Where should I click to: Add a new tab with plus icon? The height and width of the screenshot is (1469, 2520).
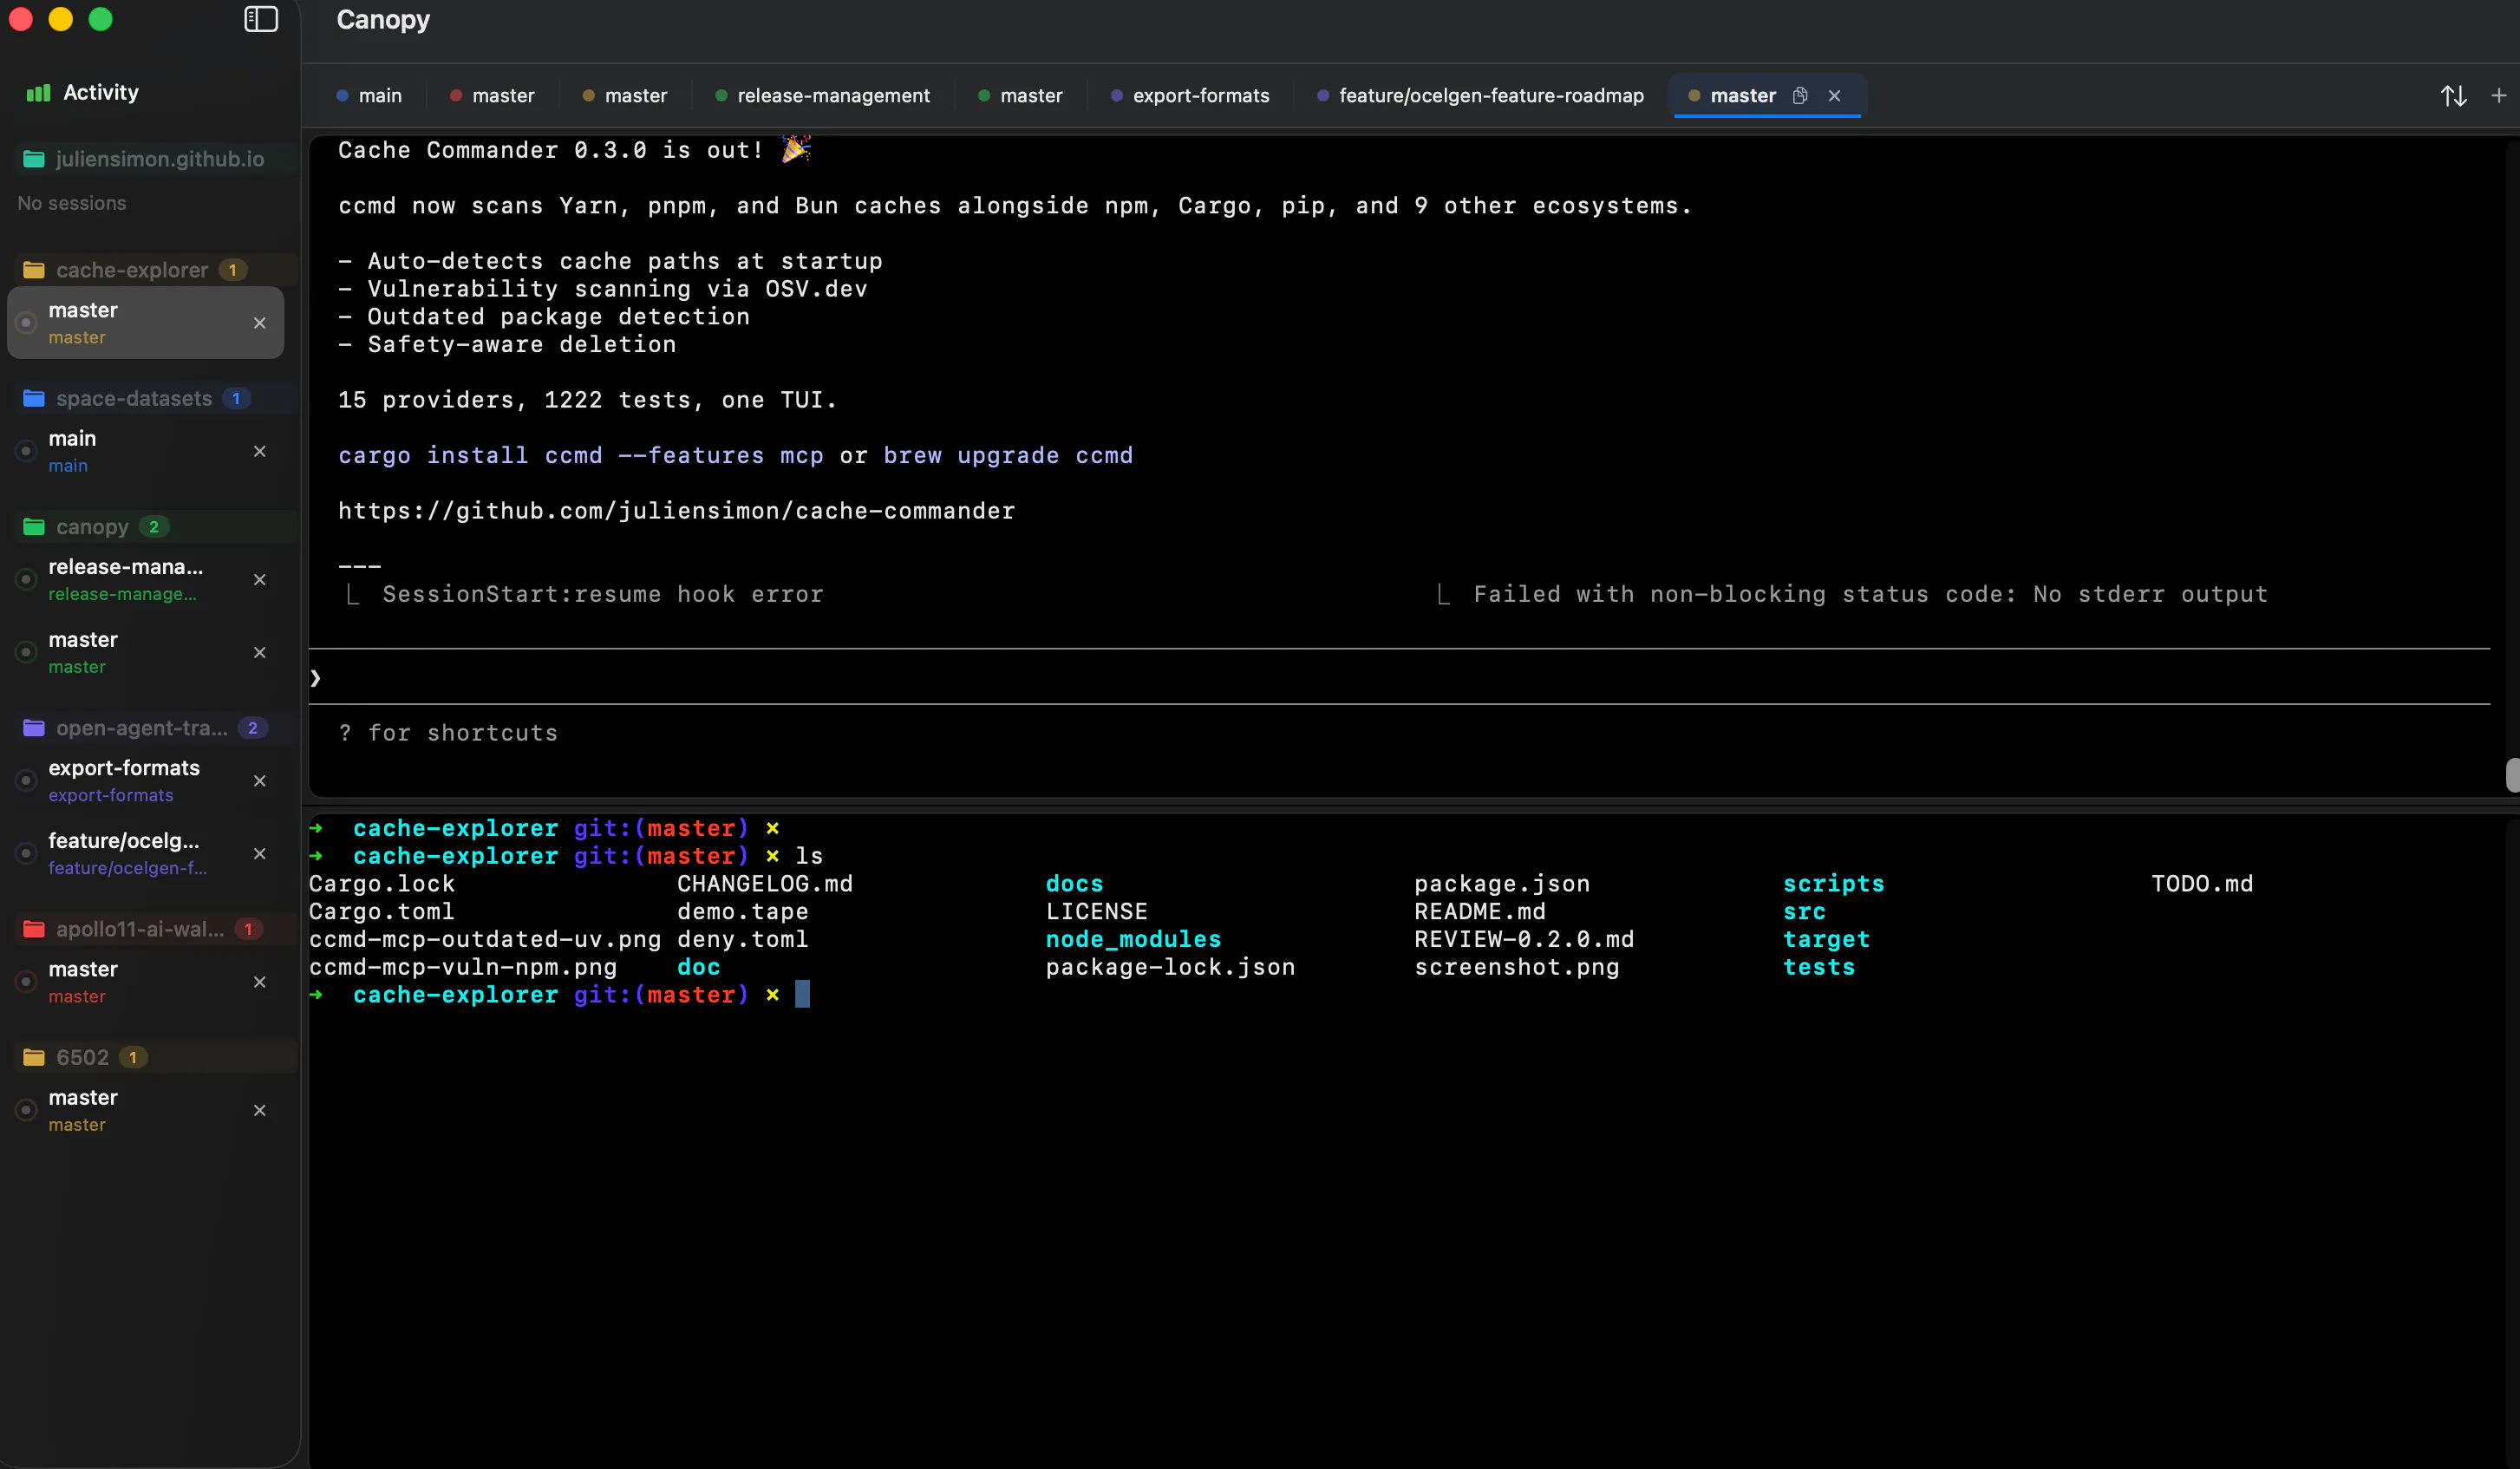(x=2498, y=96)
